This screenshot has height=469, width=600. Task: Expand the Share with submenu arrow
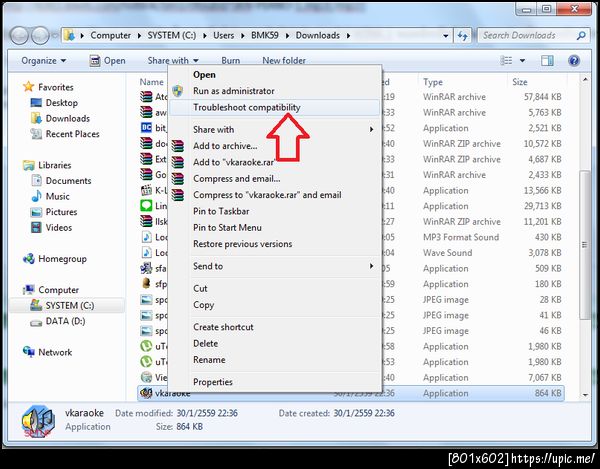click(371, 129)
